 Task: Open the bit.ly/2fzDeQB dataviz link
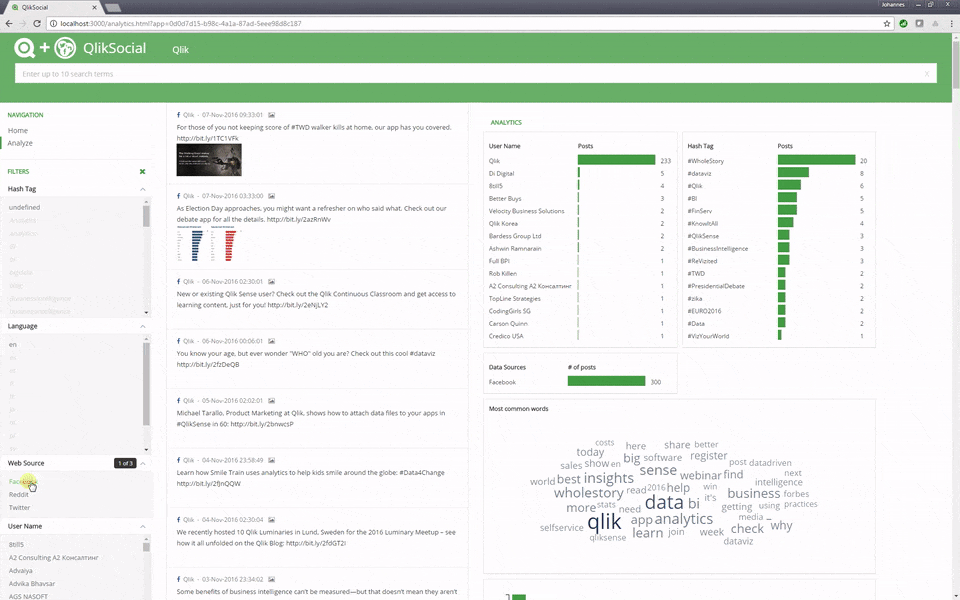pos(208,364)
